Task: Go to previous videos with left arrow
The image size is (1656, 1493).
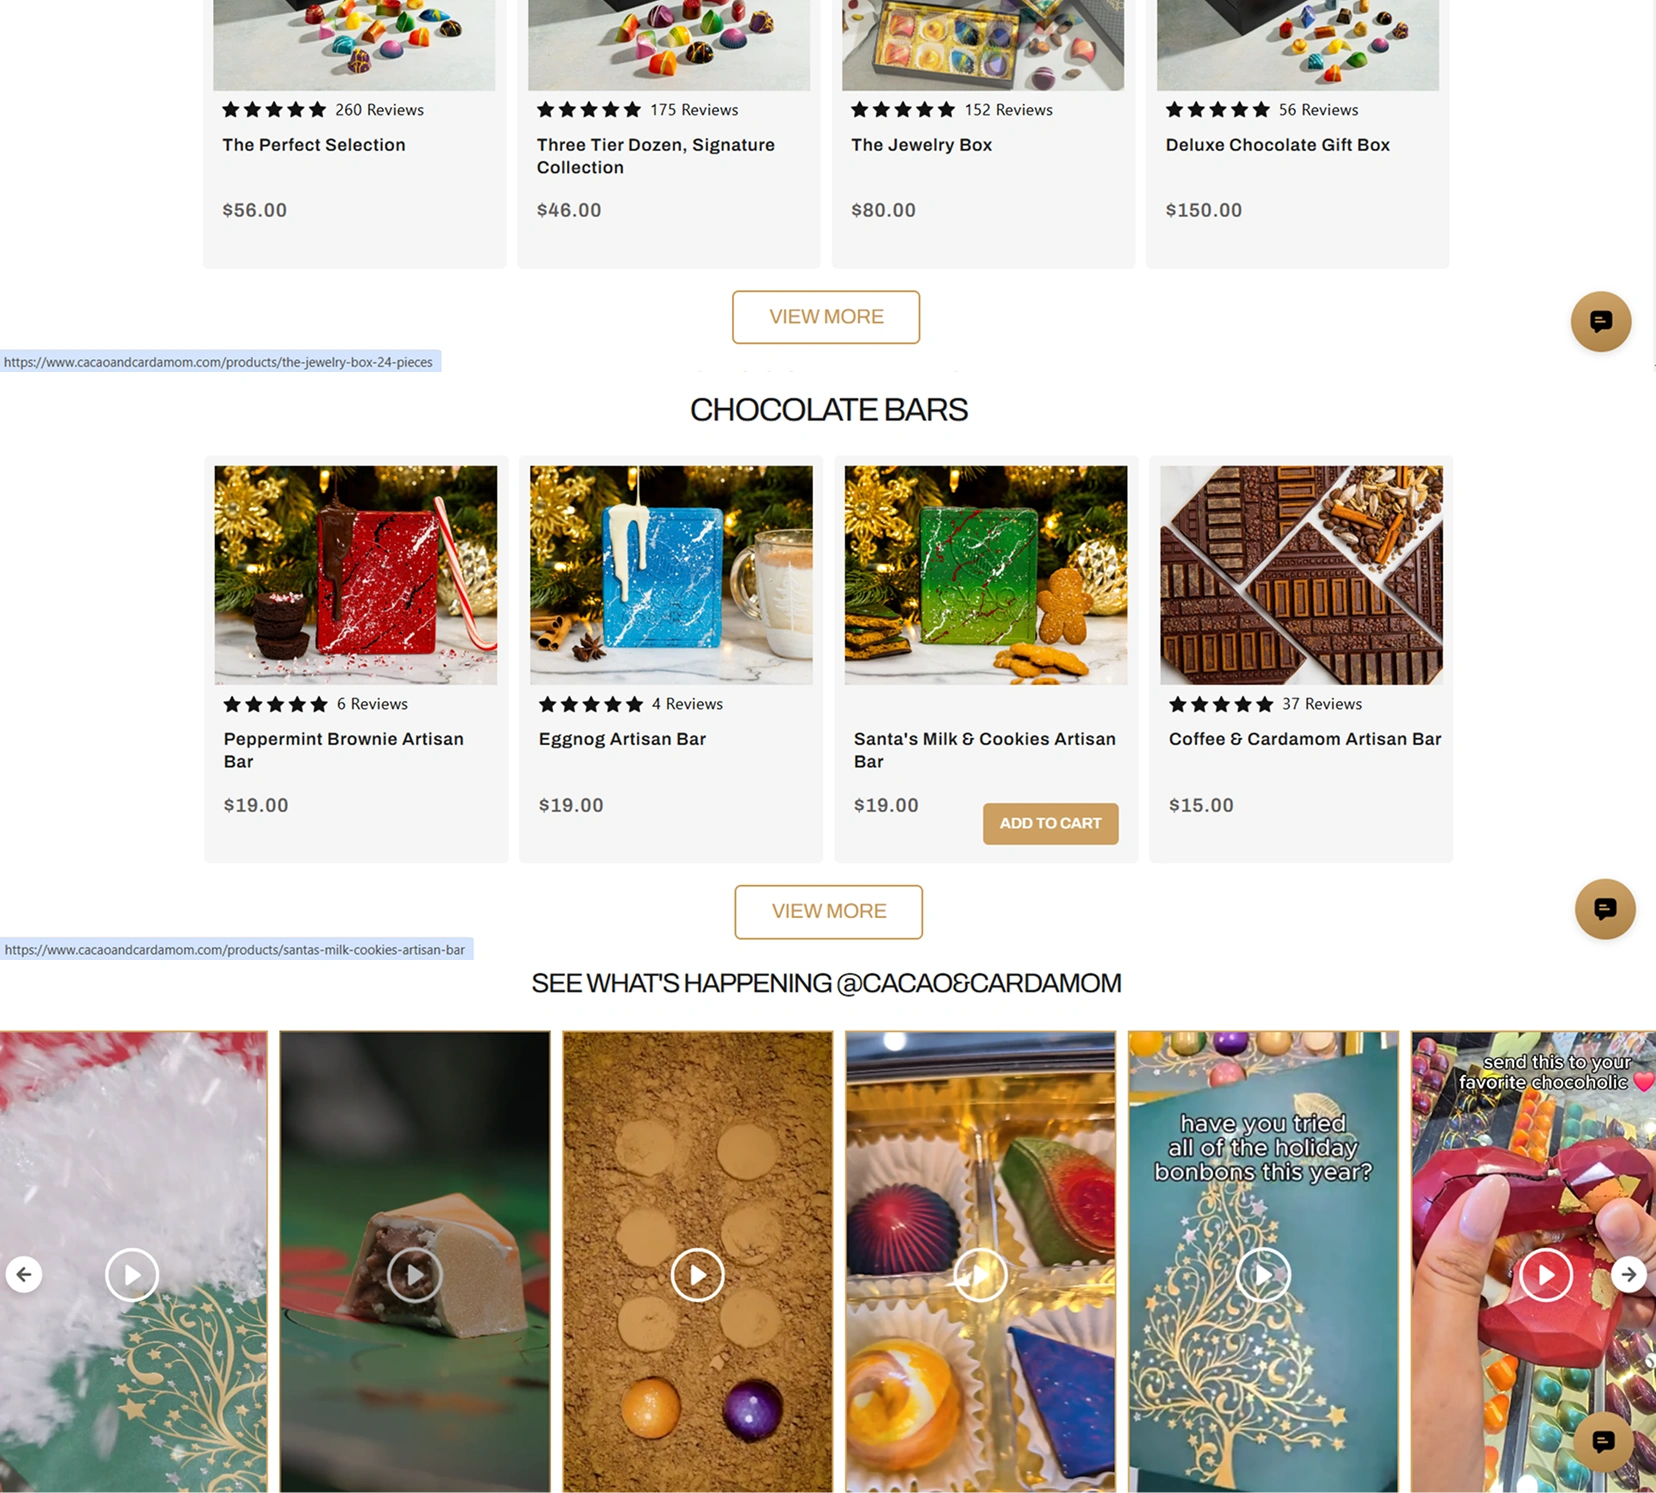Action: (x=24, y=1274)
